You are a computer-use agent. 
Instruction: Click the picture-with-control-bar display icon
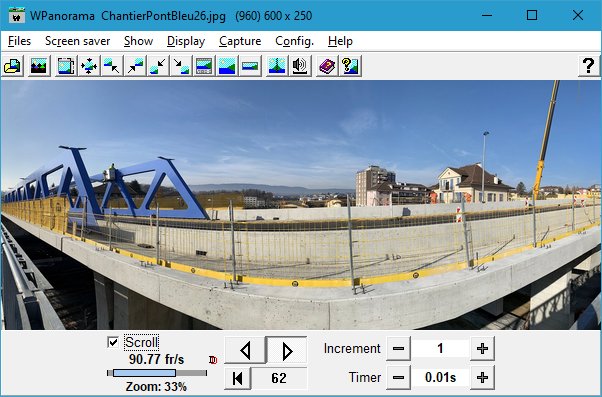pos(204,66)
